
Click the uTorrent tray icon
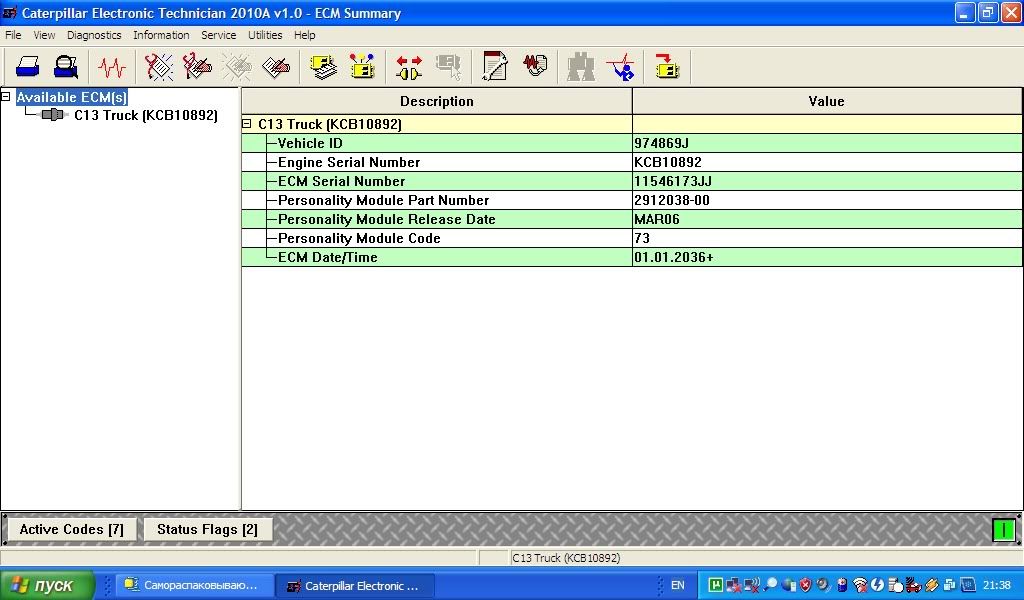716,585
